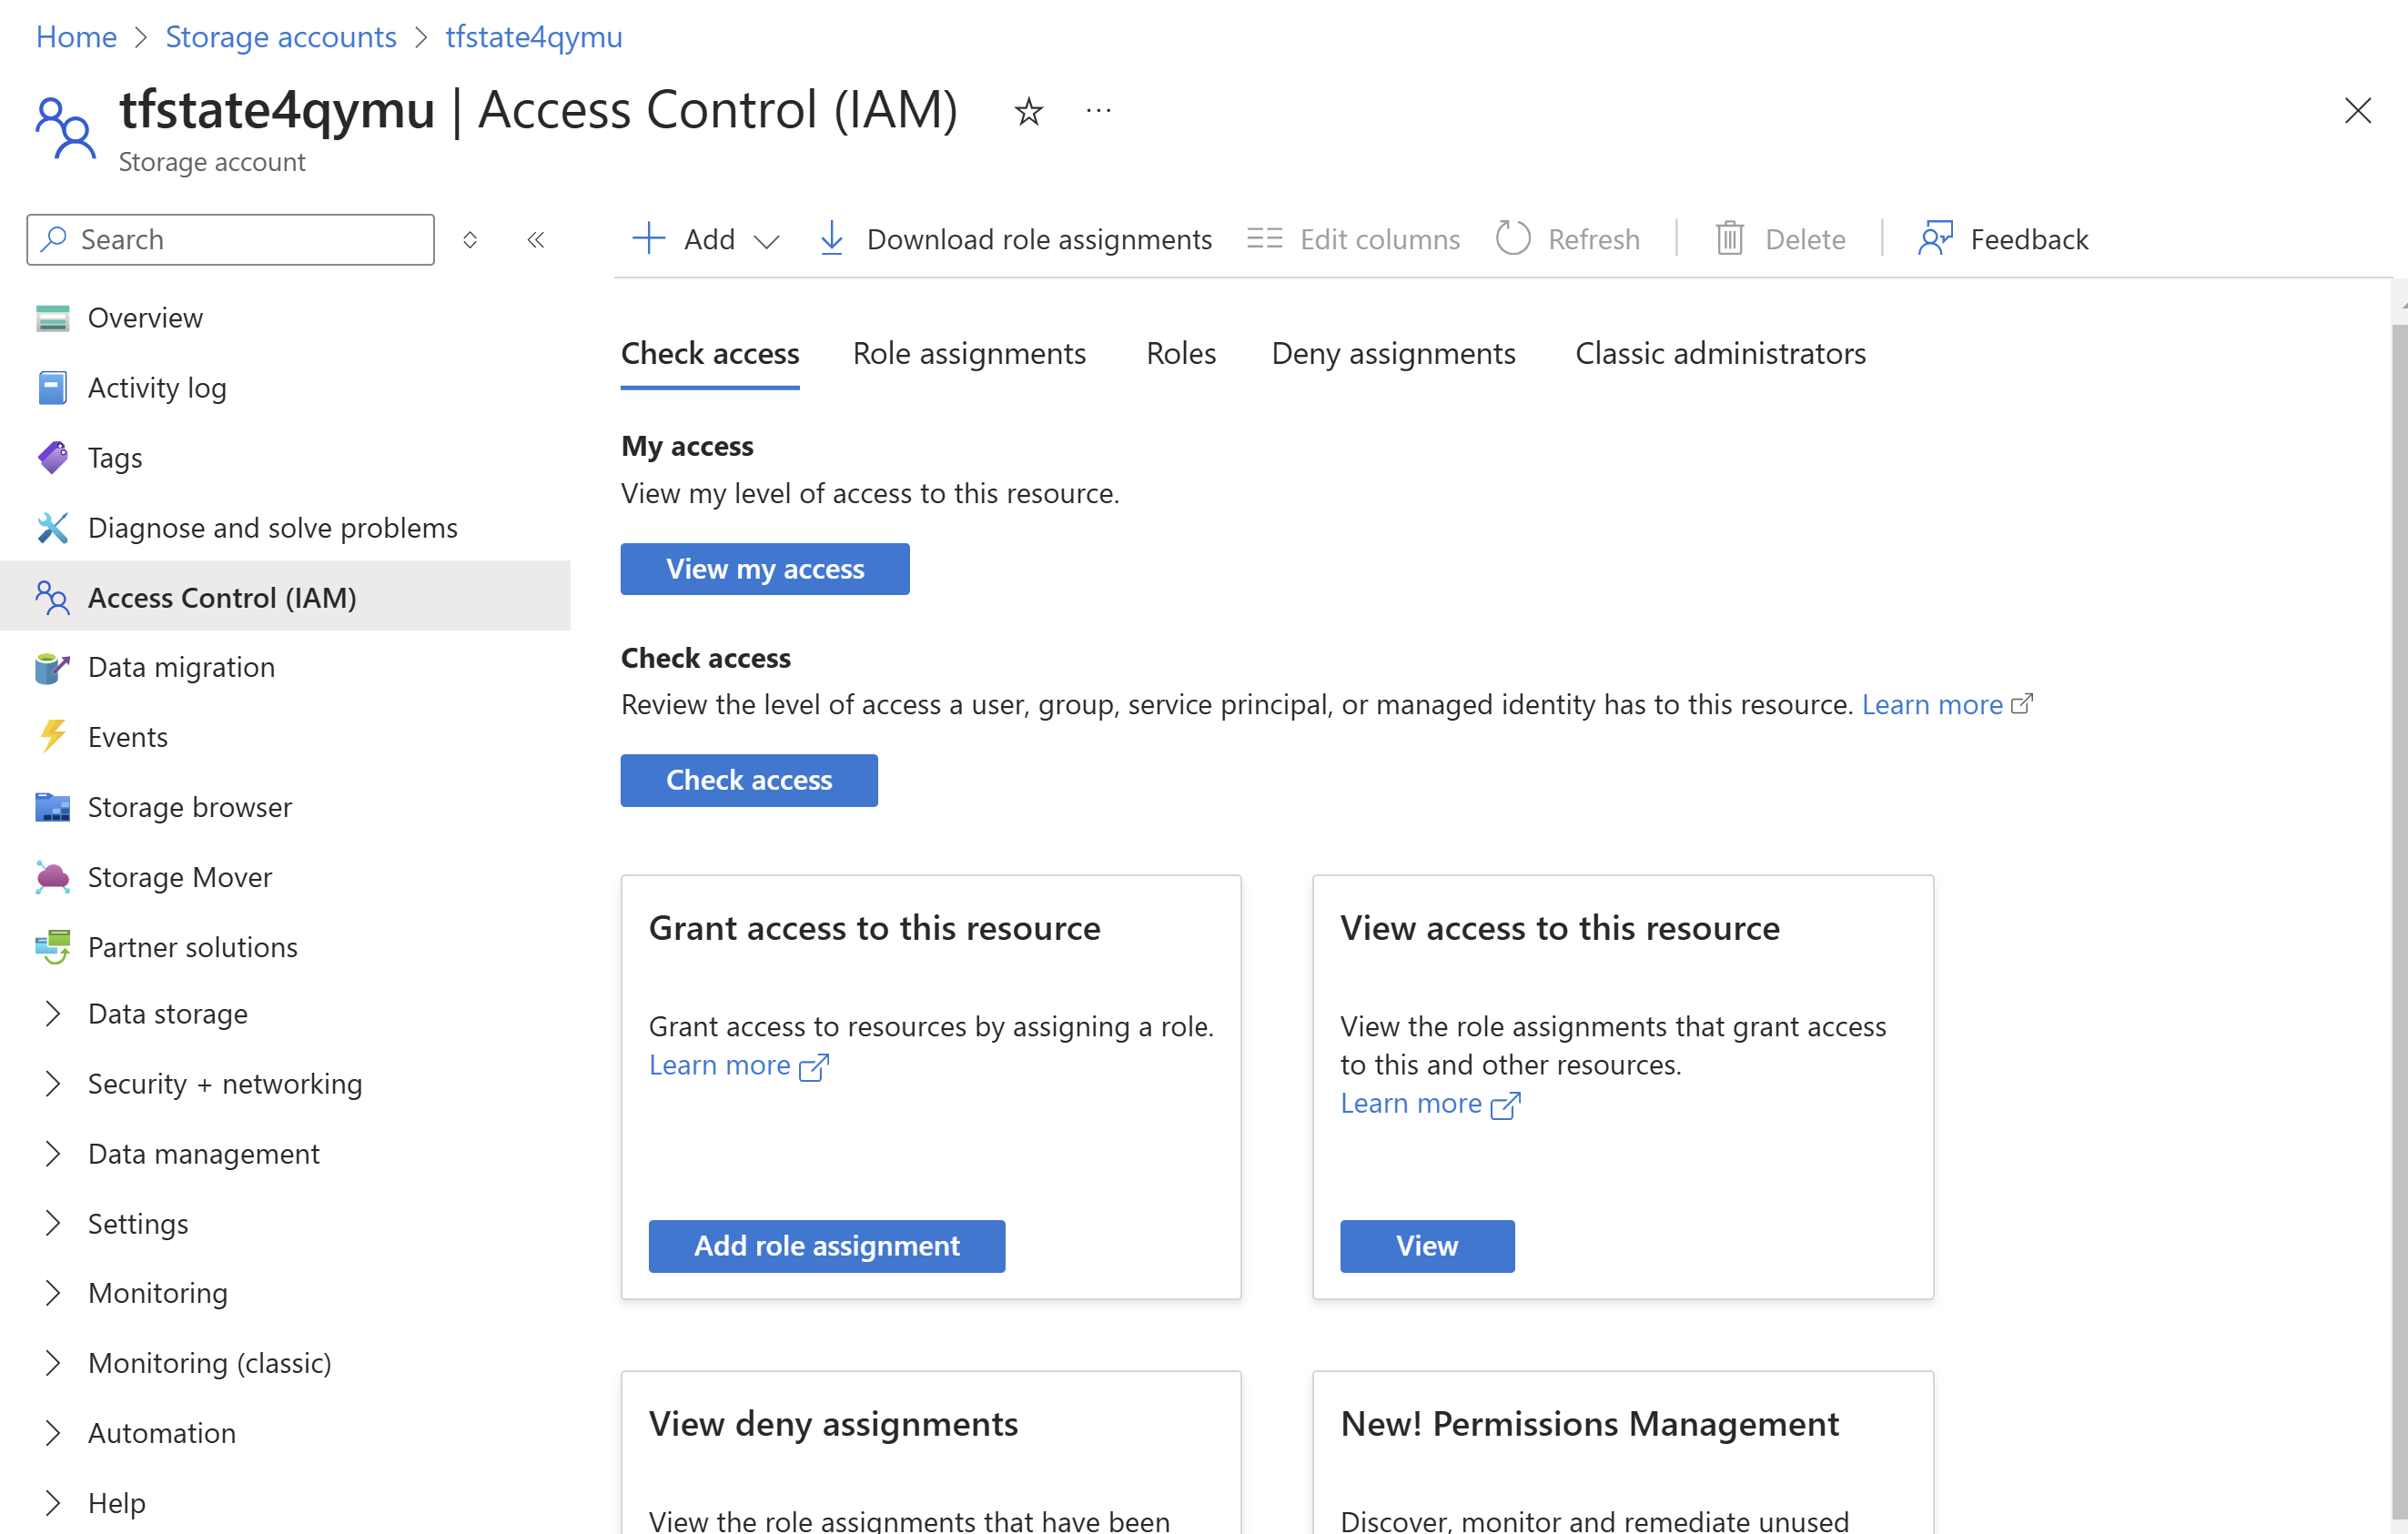
Task: Expand the Data storage section
Action: coord(53,1014)
